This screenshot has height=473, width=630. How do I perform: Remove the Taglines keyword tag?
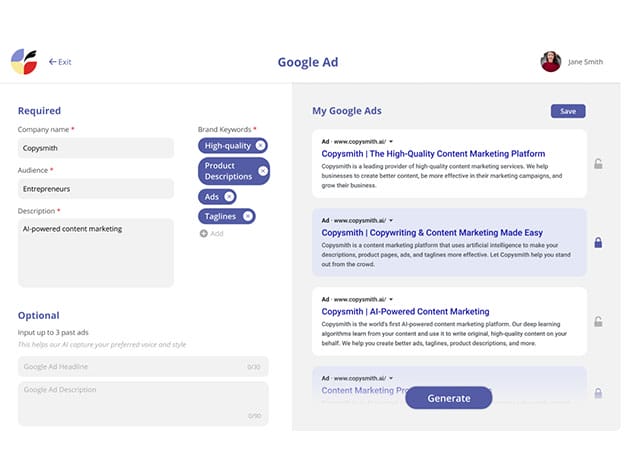pos(247,215)
